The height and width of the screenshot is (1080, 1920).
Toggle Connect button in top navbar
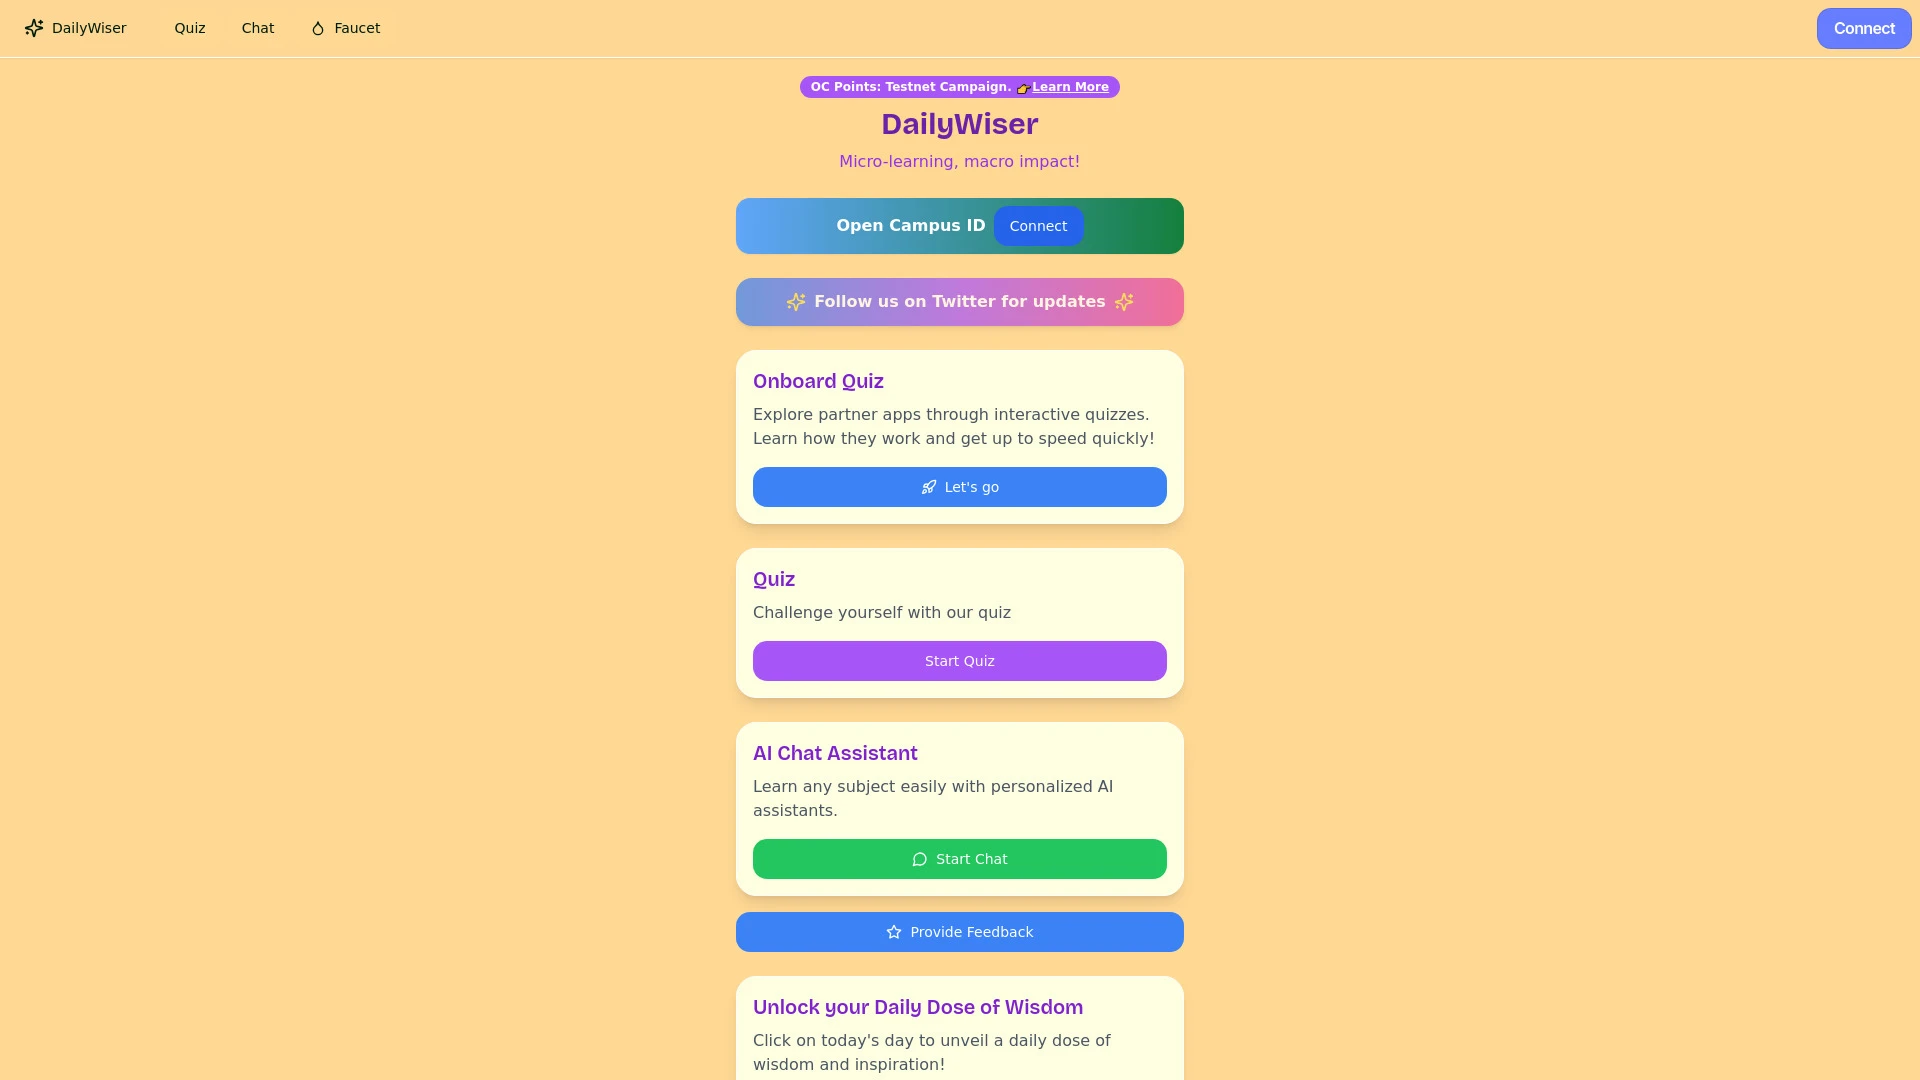(x=1865, y=28)
